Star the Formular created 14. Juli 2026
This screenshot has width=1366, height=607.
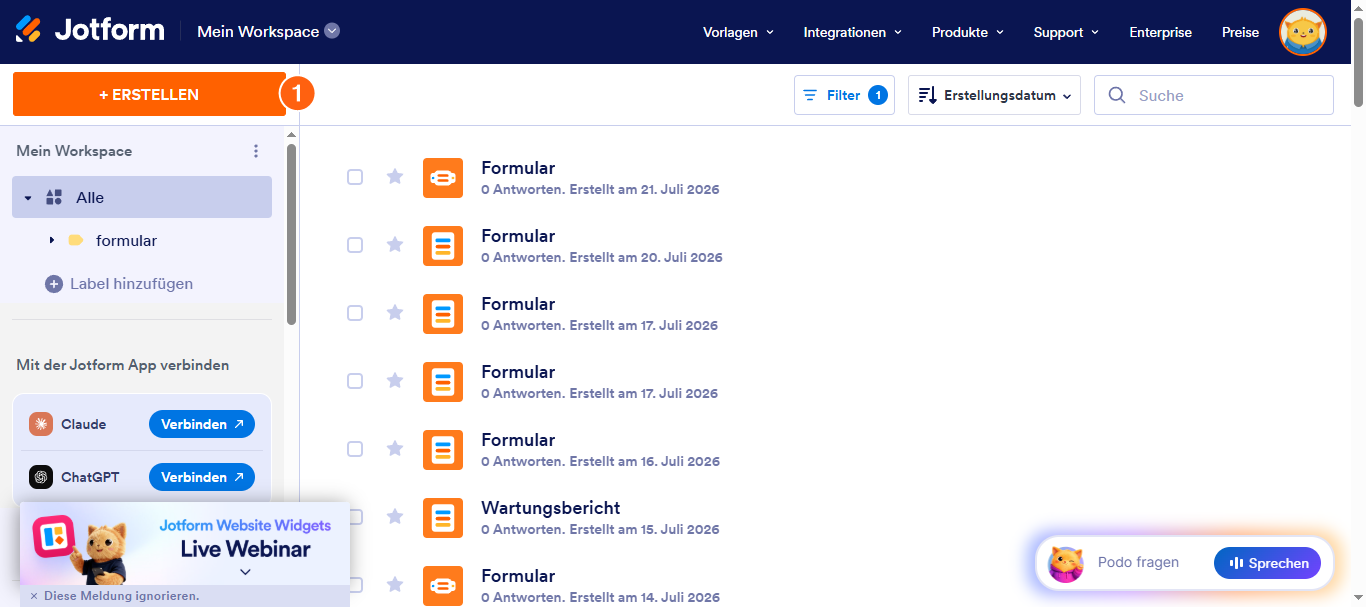(x=395, y=585)
